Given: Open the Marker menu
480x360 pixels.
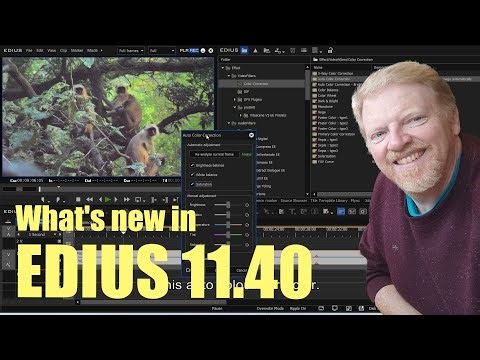Looking at the screenshot, I should click(x=77, y=50).
